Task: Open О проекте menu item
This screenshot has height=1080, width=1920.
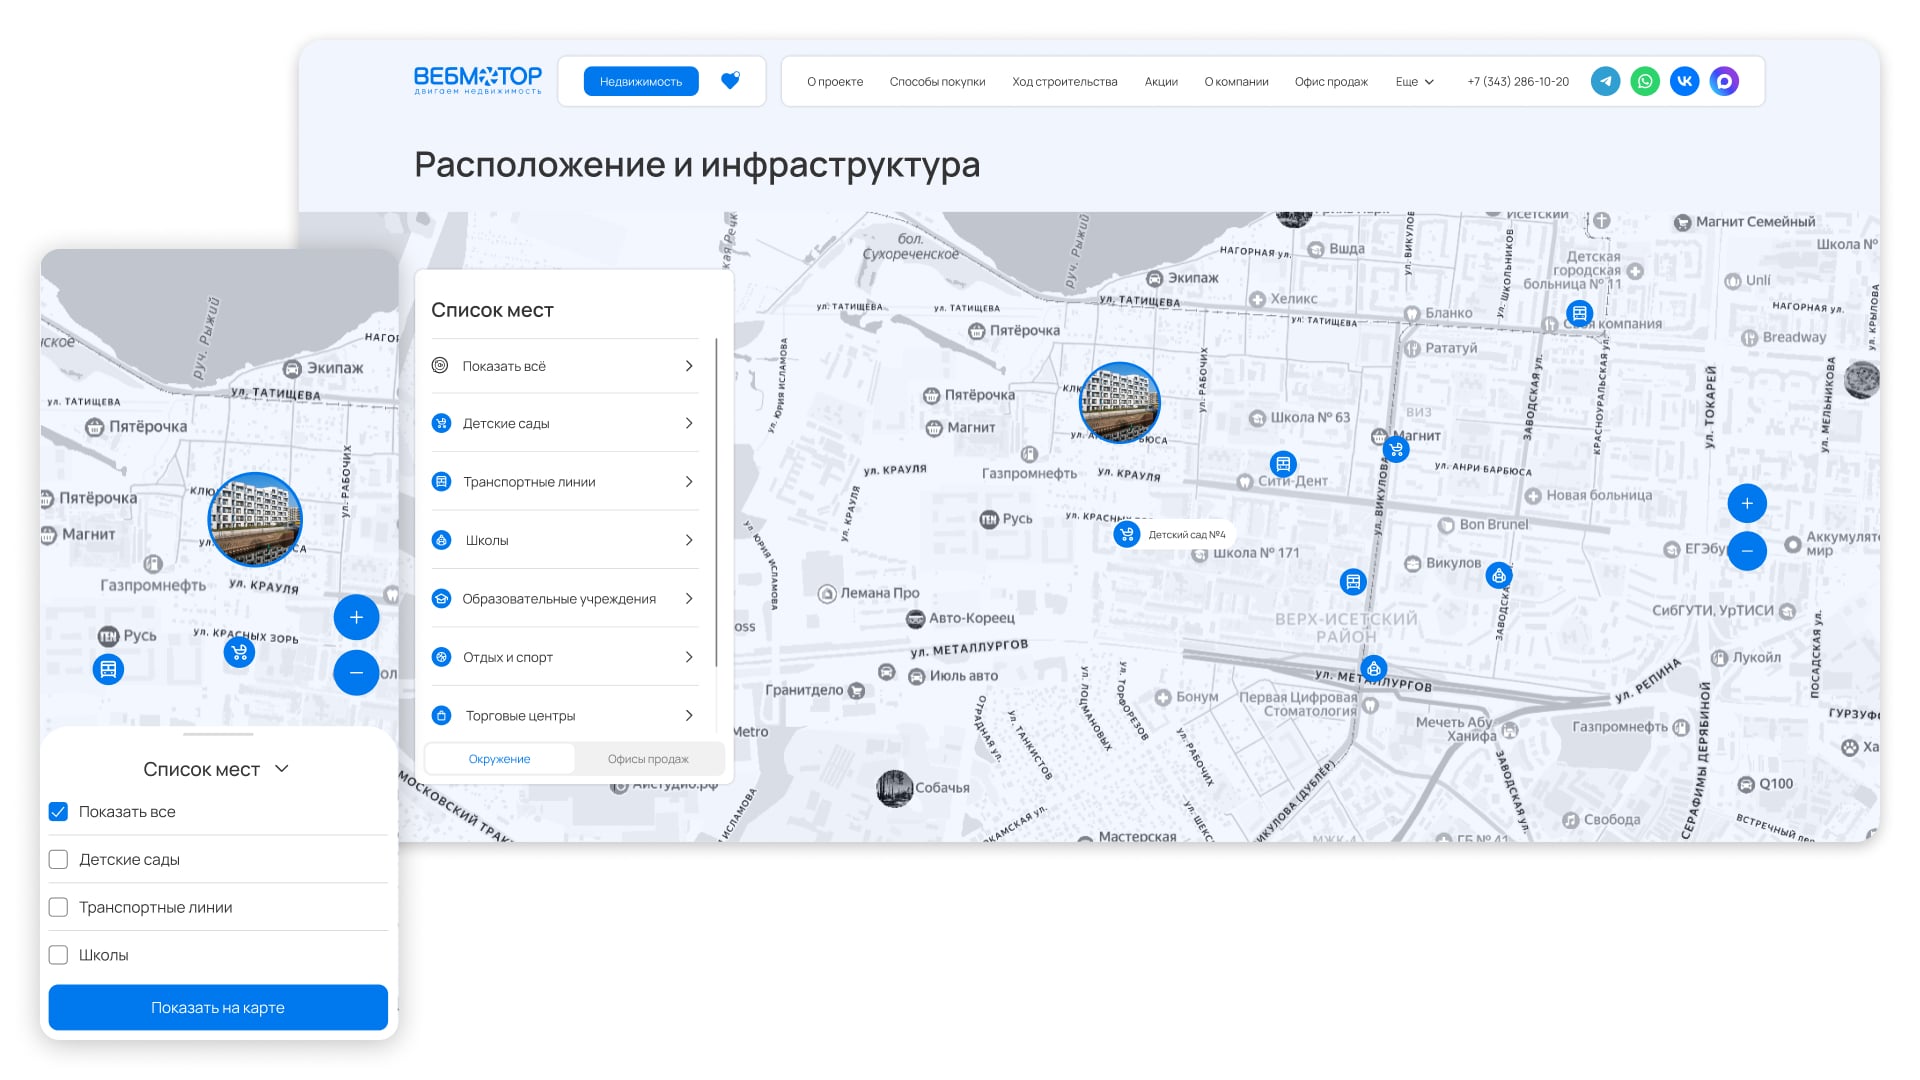Action: click(x=835, y=82)
